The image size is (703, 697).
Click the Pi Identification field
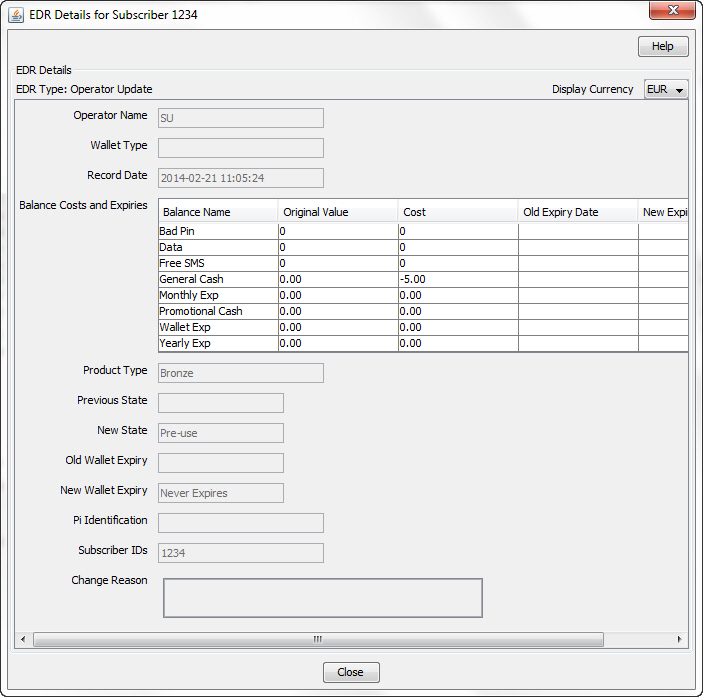click(x=241, y=523)
